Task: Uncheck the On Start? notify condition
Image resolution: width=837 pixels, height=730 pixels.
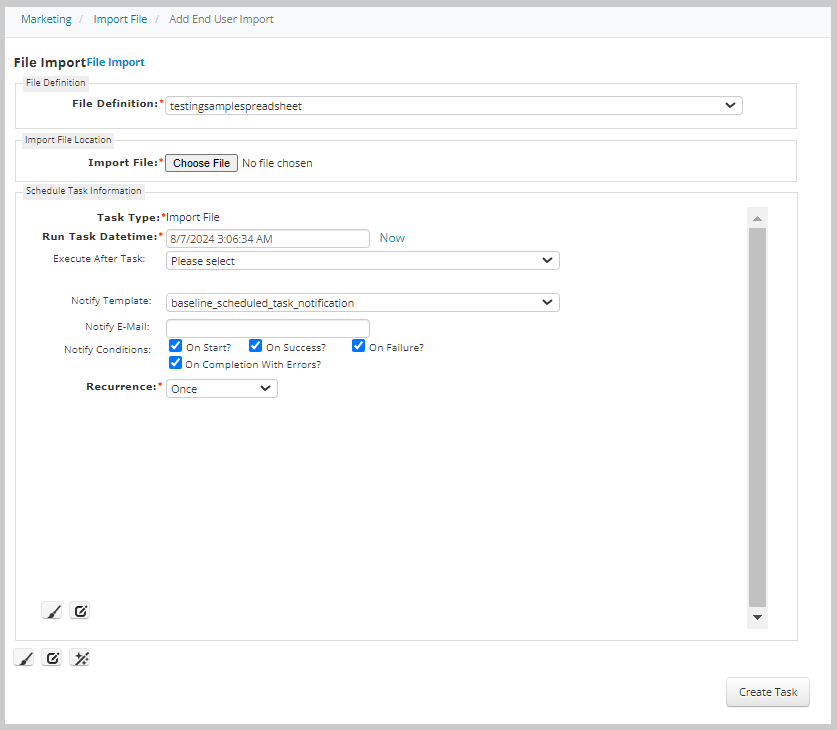Action: click(x=175, y=345)
